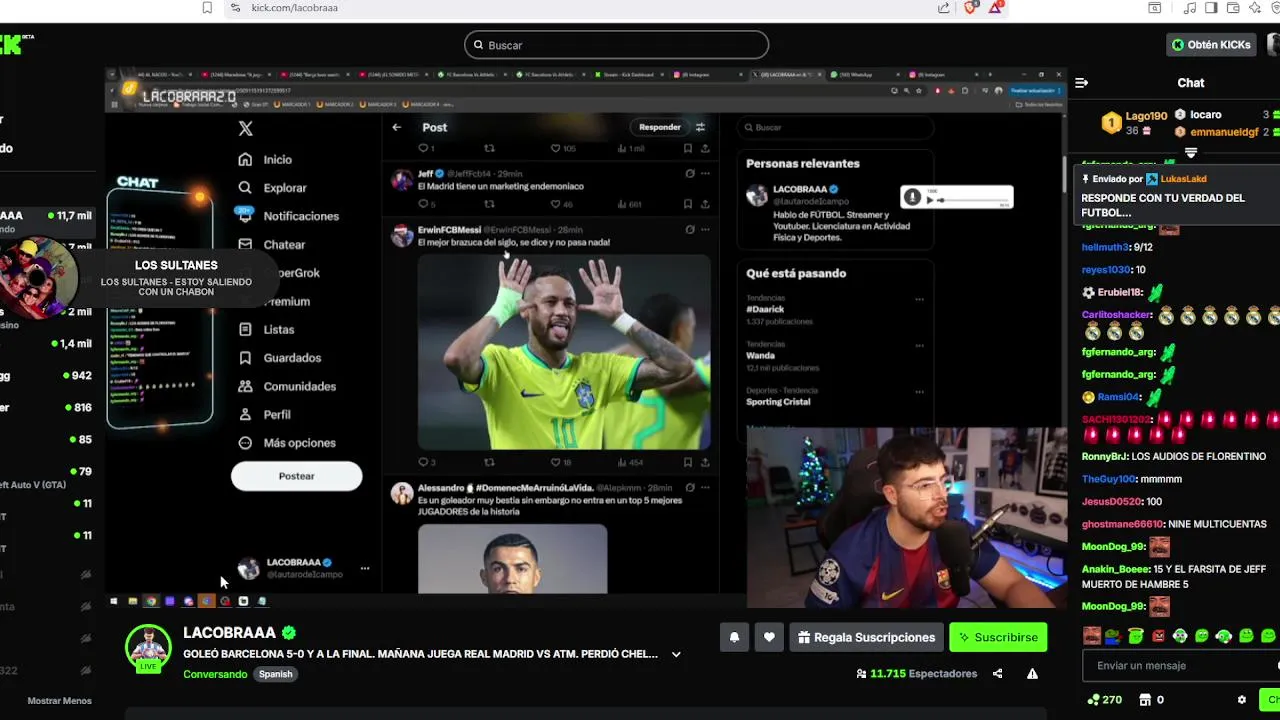Open LACOBRAAA profile in Personas relevantes
This screenshot has height=720, width=1280.
[x=799, y=189]
